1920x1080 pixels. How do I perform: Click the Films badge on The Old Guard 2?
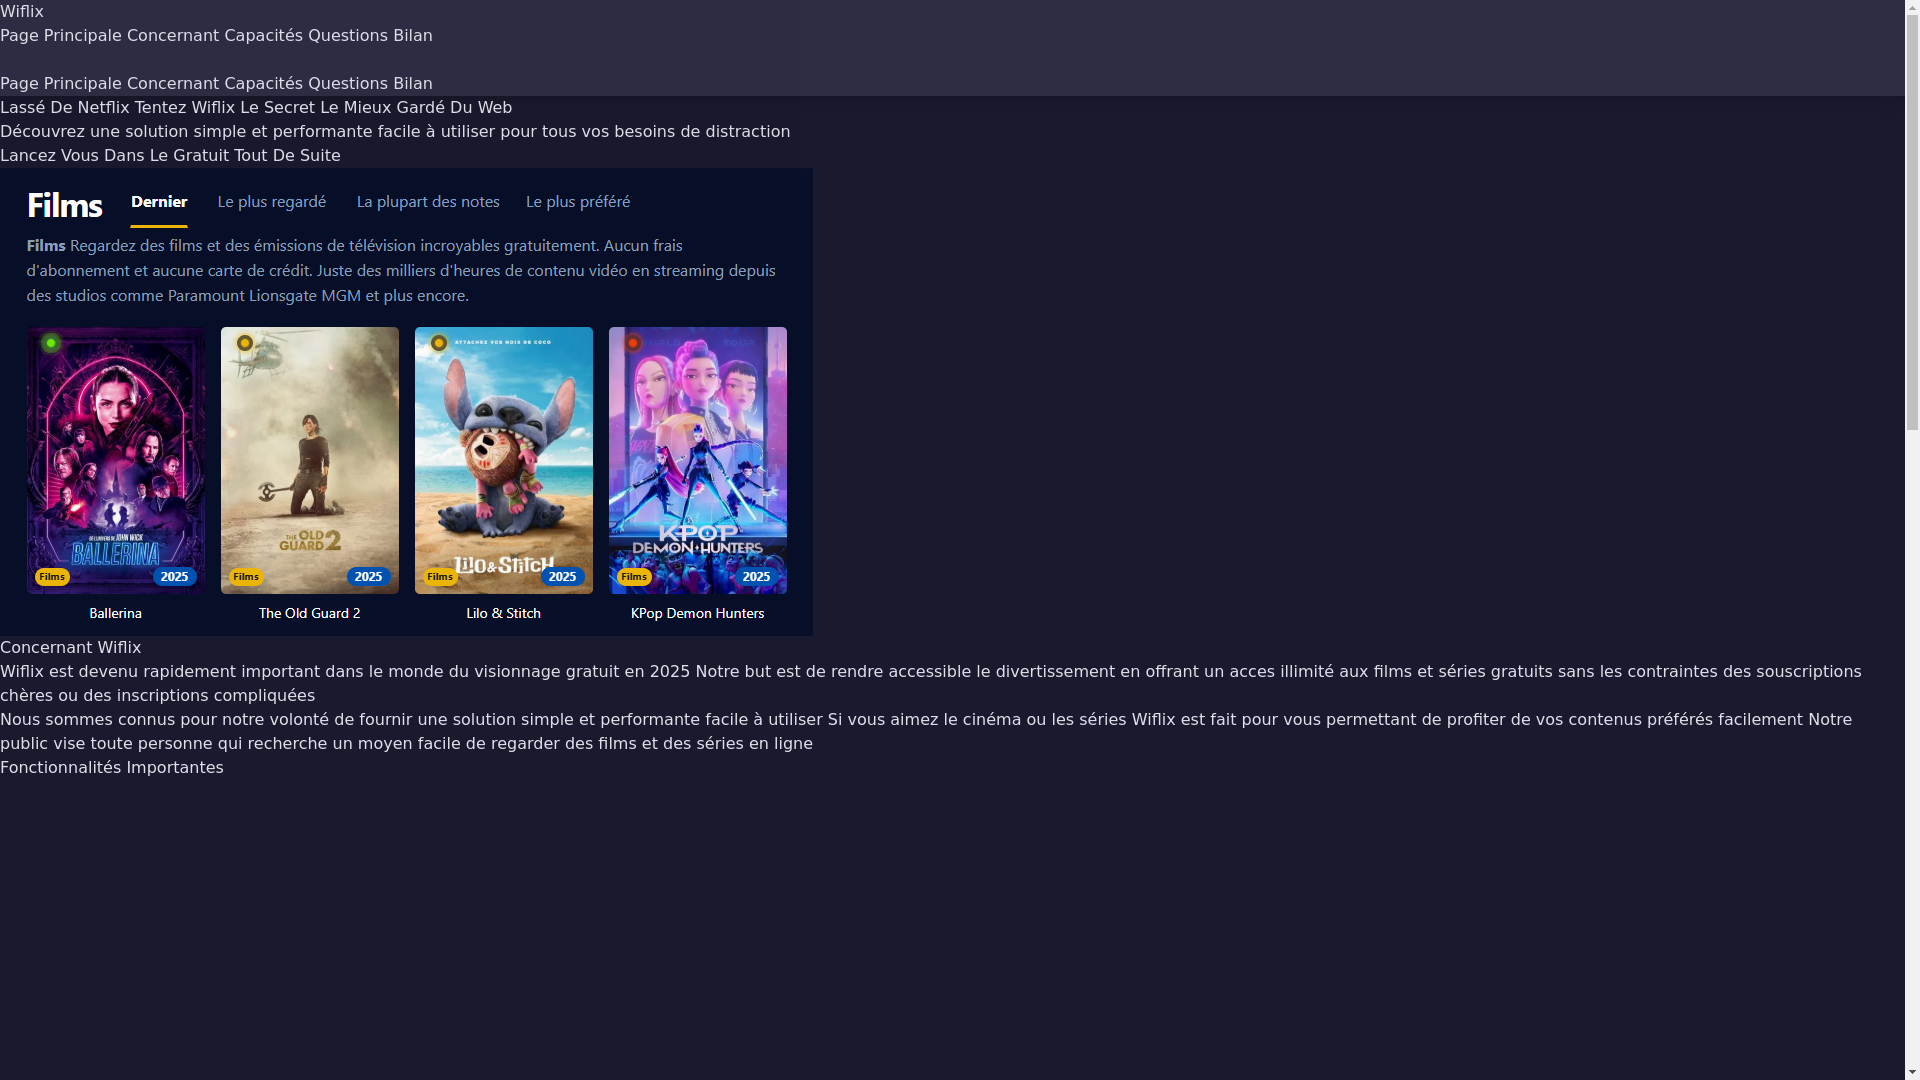pyautogui.click(x=246, y=577)
